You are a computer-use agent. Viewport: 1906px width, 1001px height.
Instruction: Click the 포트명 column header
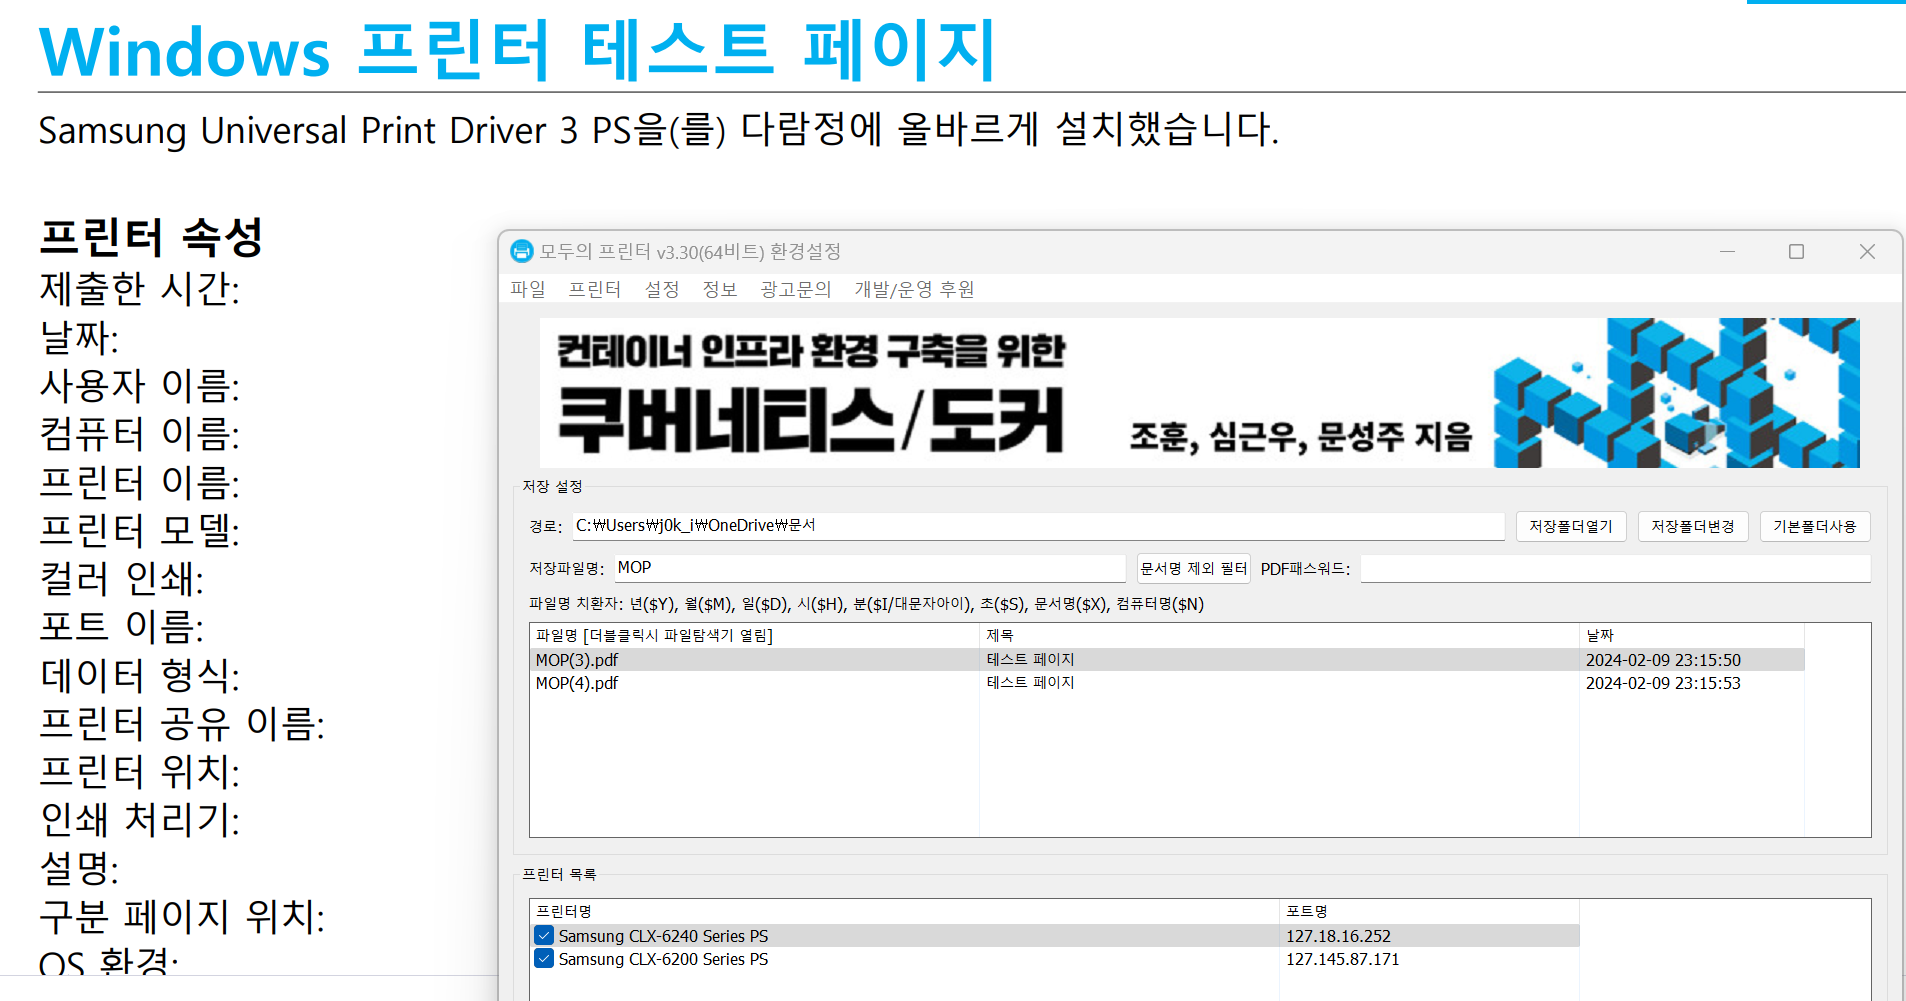[x=1429, y=911]
